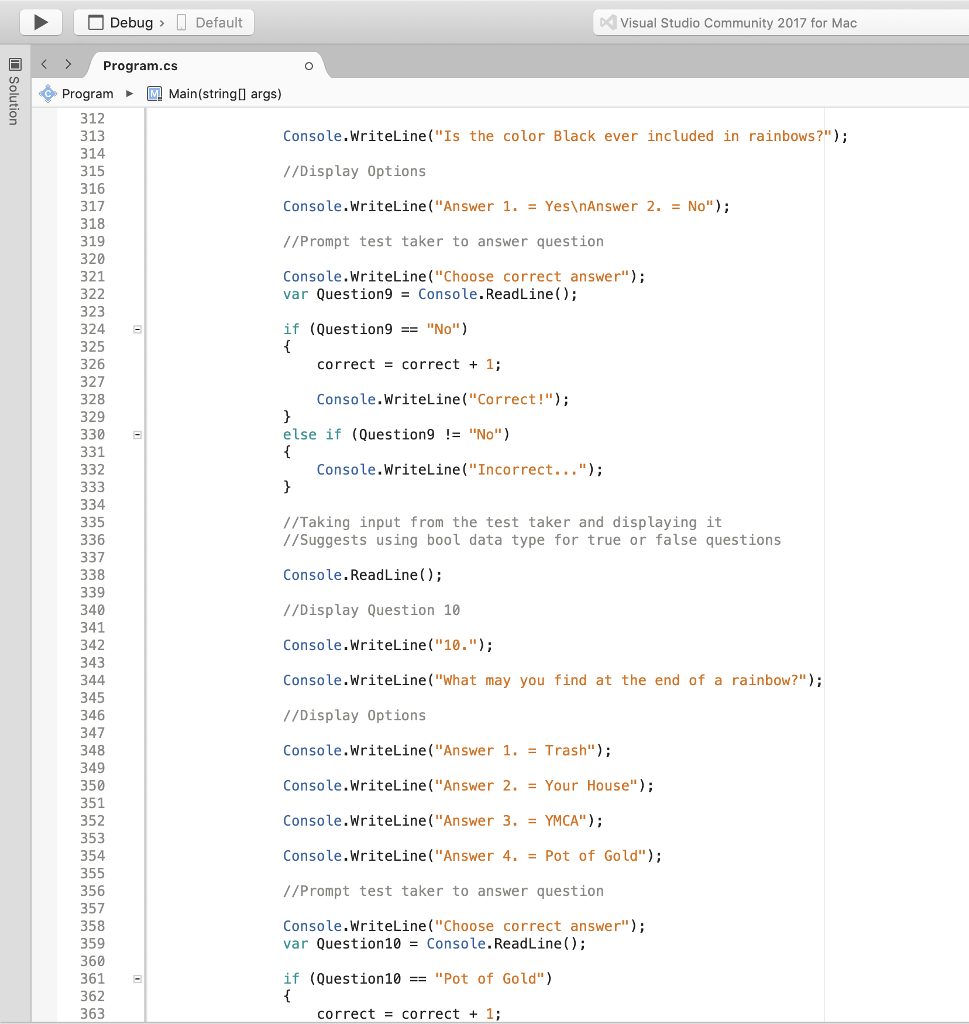Click the Run (play) button

coord(39,22)
